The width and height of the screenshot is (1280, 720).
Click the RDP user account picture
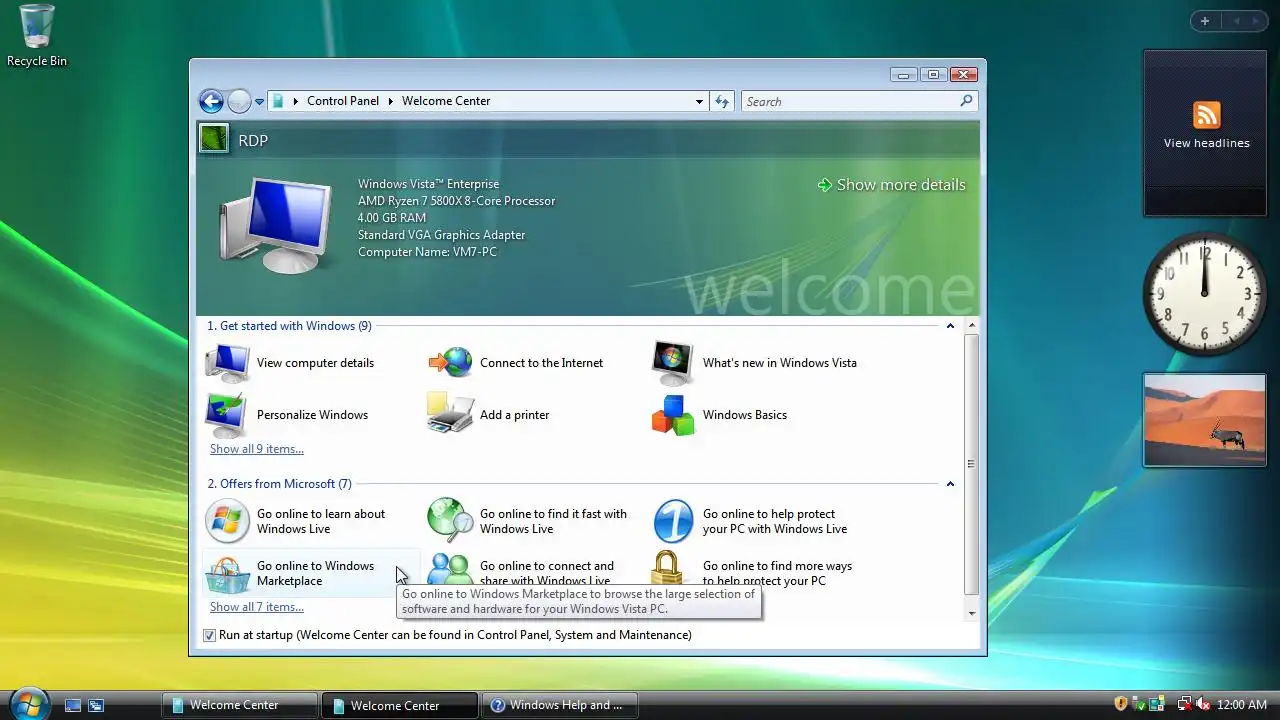(x=214, y=138)
